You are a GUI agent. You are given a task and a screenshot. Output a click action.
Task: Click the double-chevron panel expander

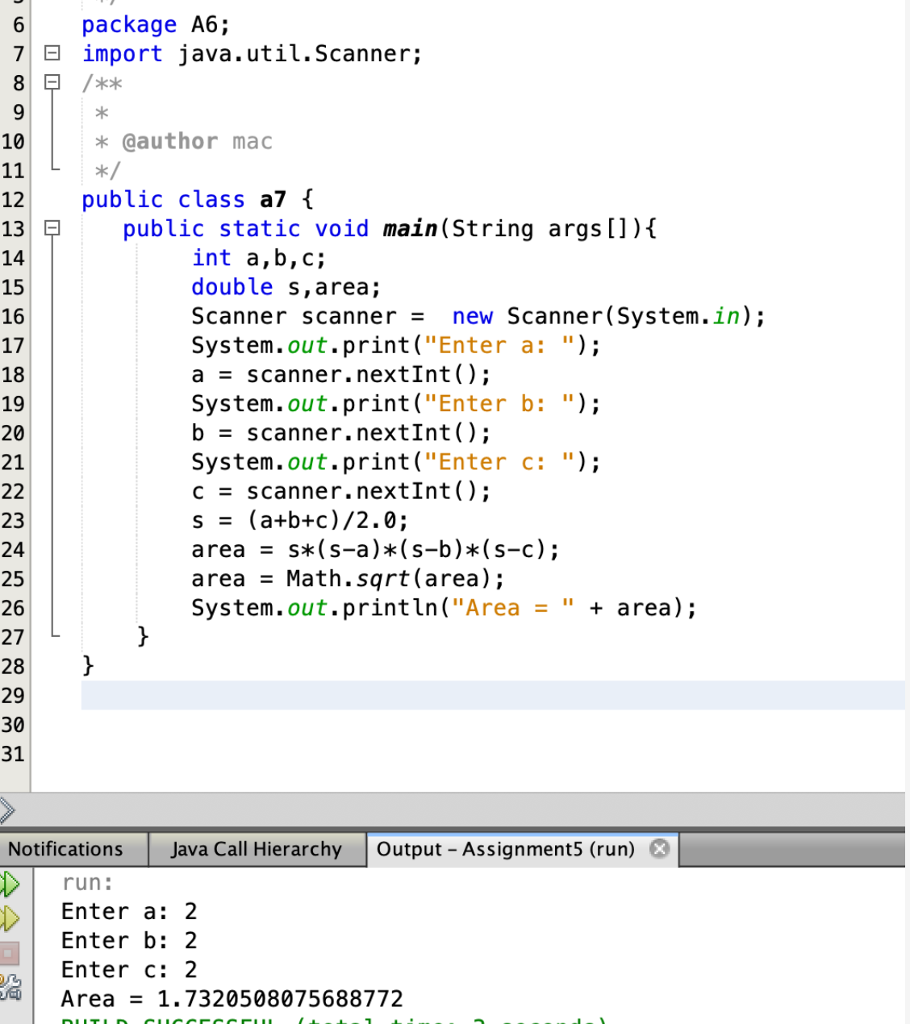[x=8, y=810]
